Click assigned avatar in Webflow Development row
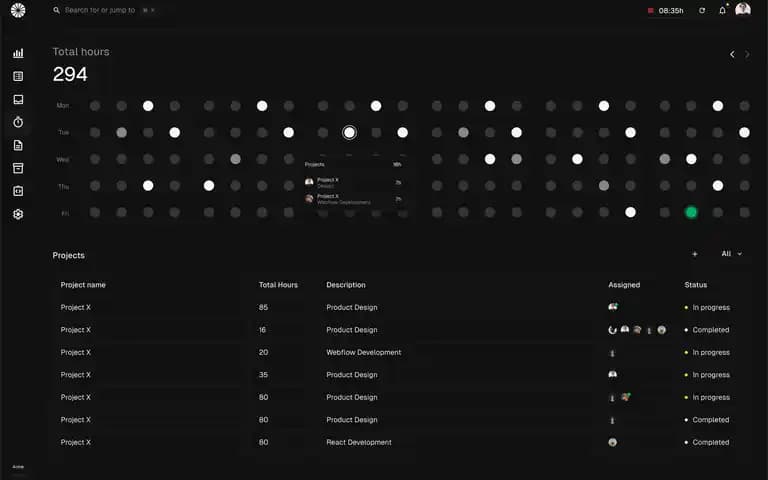This screenshot has width=768, height=480. point(612,353)
